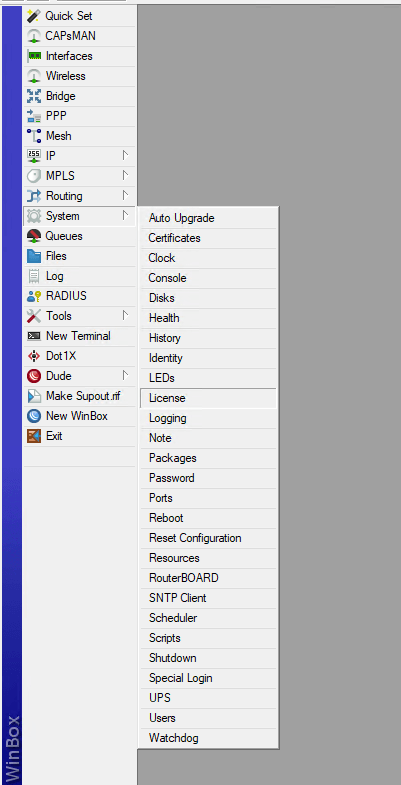Open History submenu entry
This screenshot has width=401, height=785.
pos(208,338)
